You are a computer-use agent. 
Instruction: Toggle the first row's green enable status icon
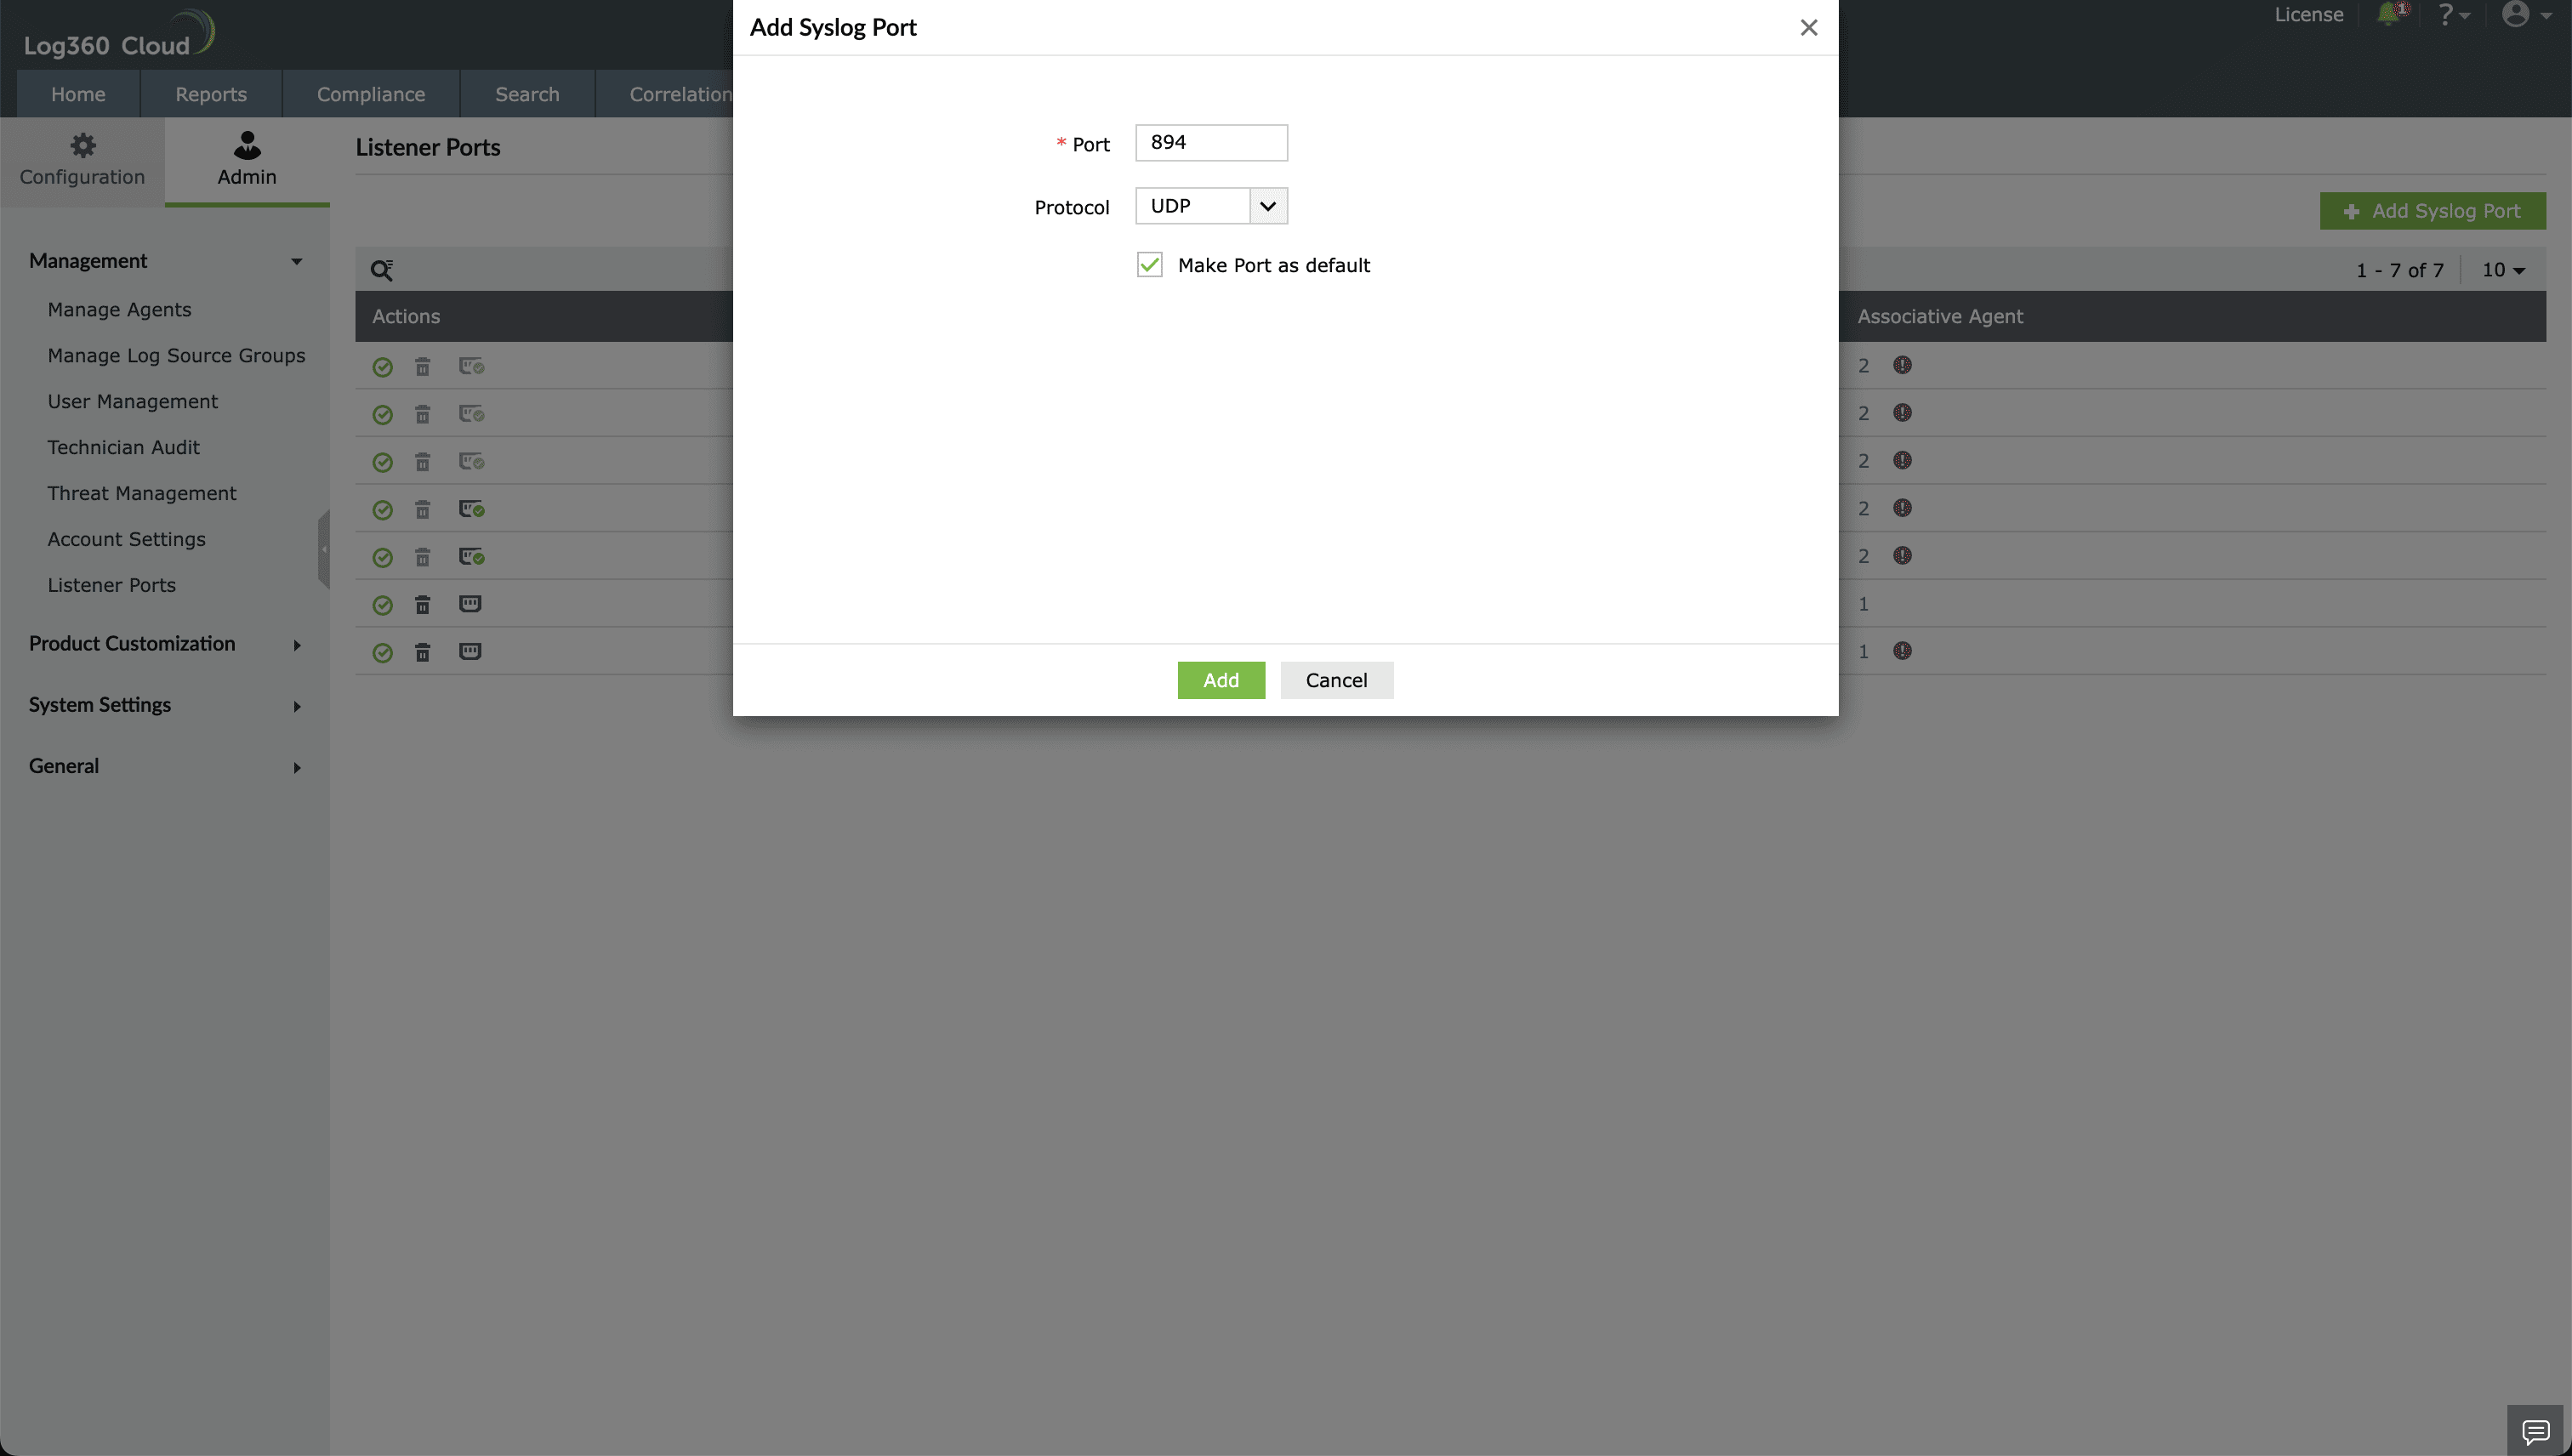click(x=382, y=367)
